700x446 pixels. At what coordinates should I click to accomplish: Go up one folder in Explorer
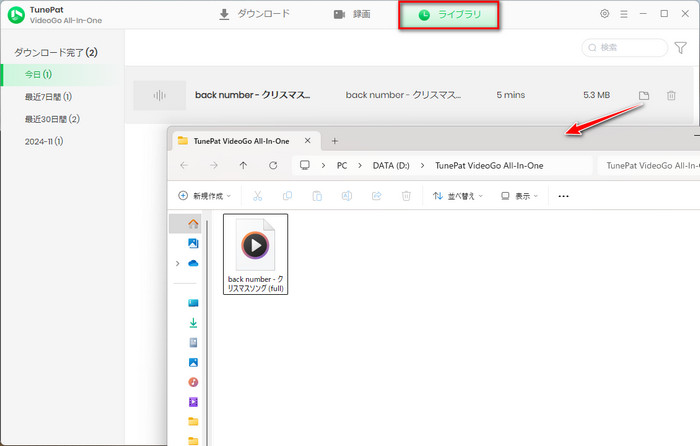pyautogui.click(x=243, y=166)
